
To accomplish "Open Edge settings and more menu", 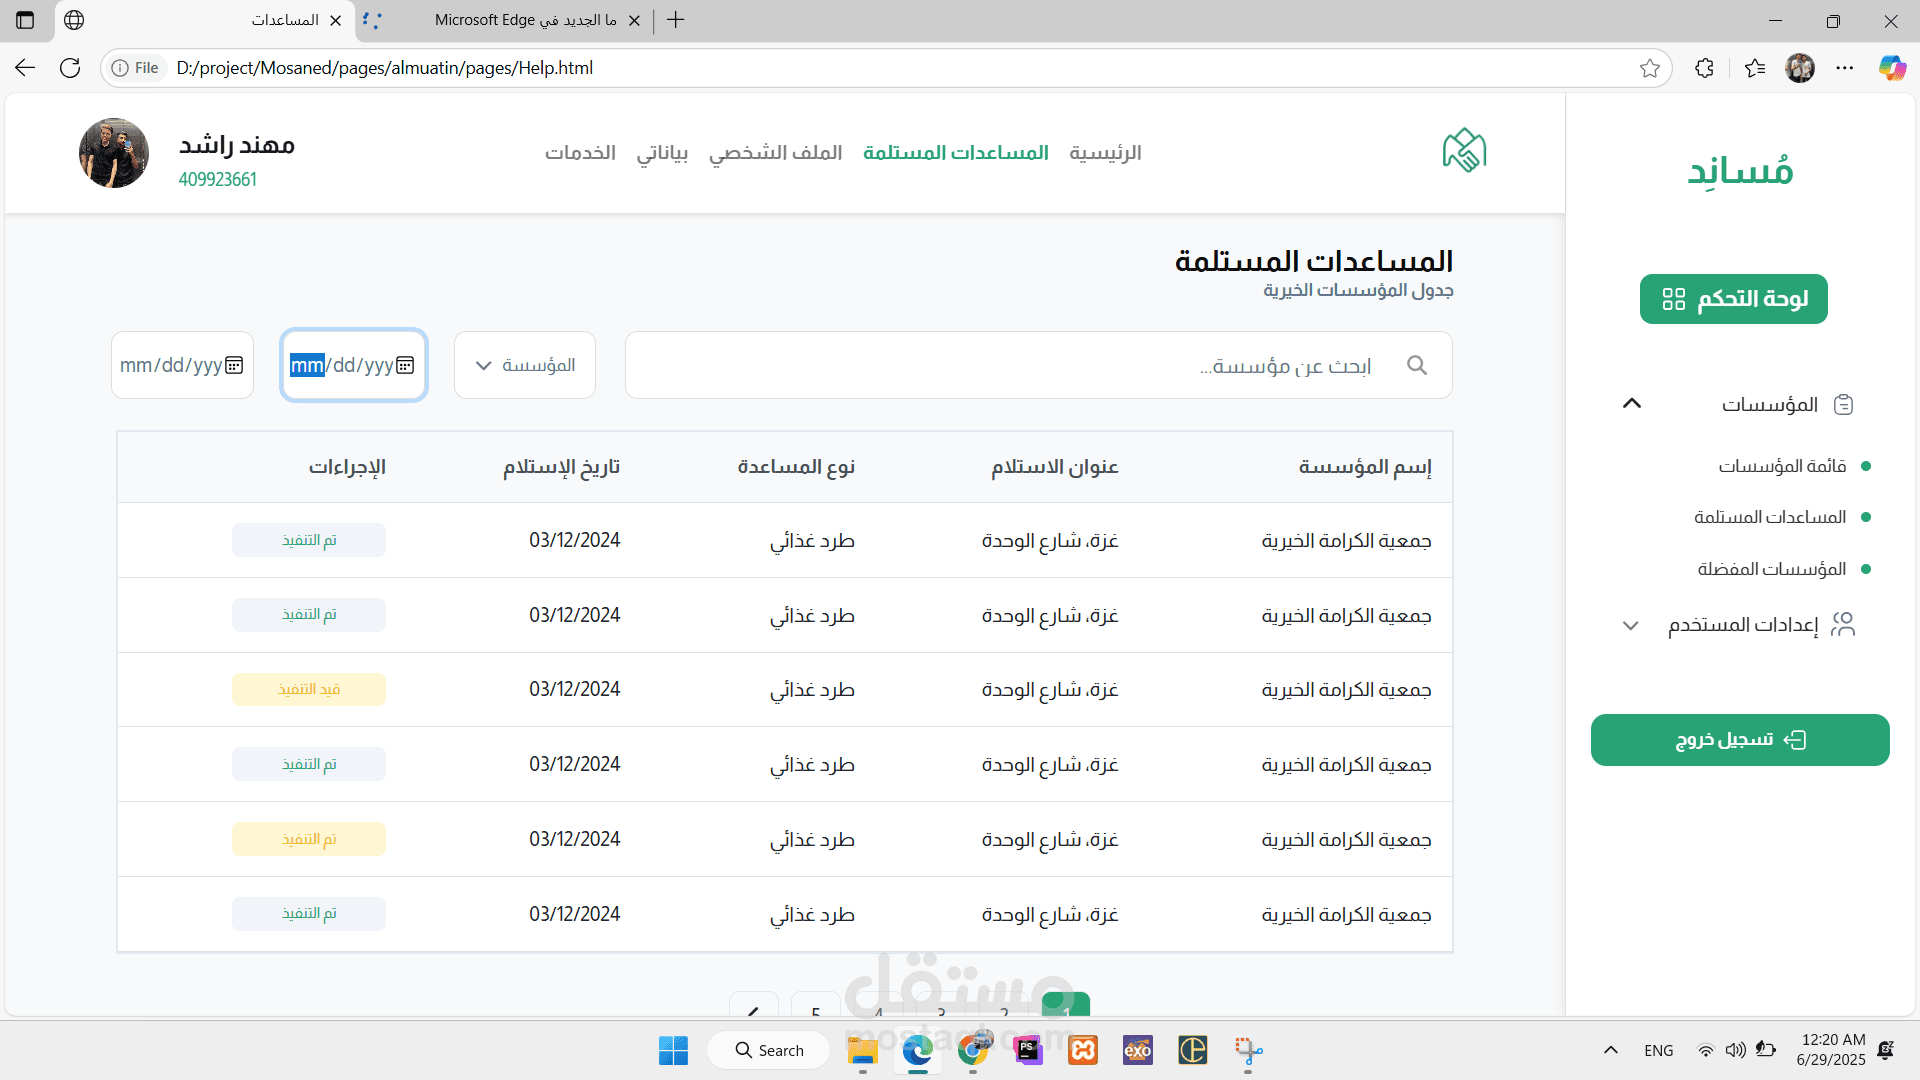I will tap(1845, 68).
